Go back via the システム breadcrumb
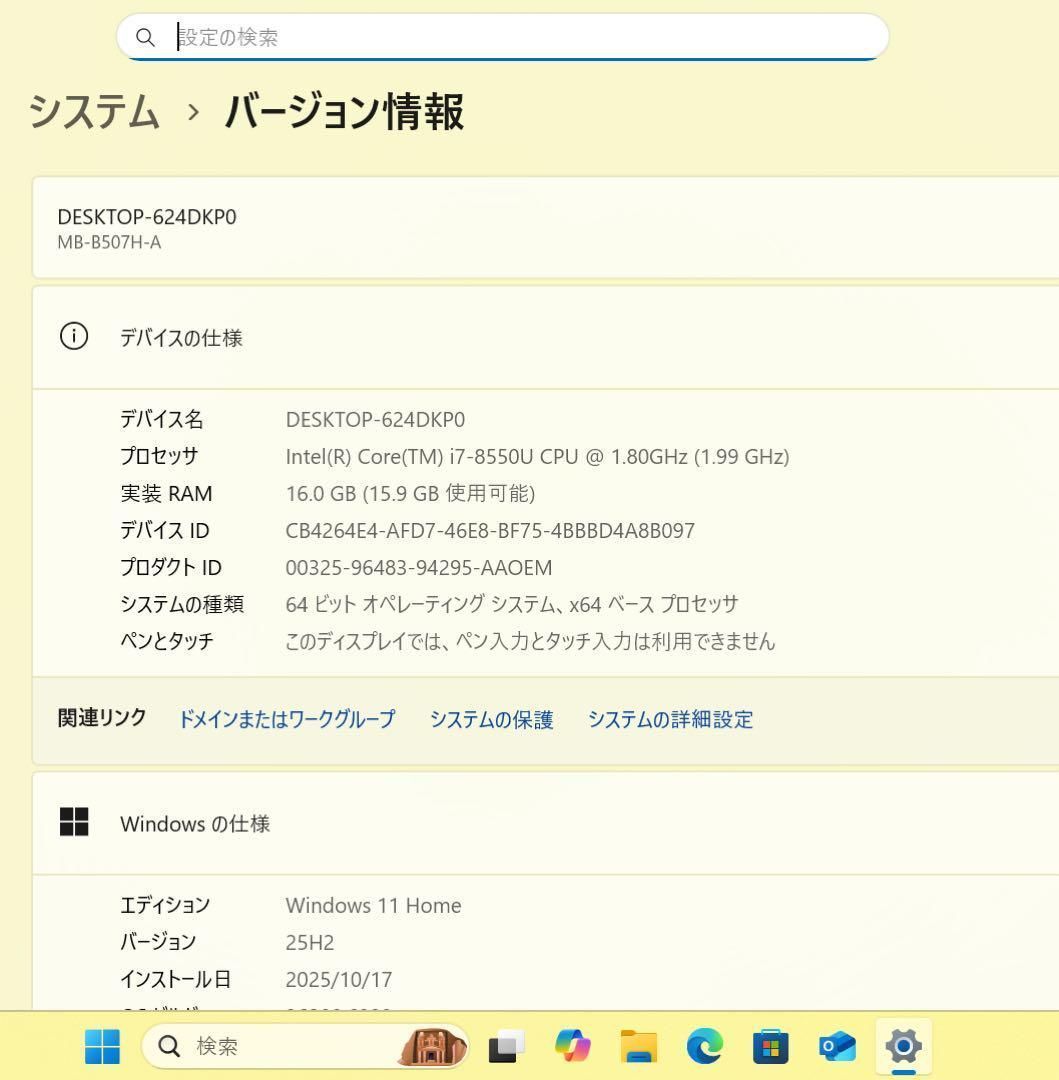 (95, 112)
